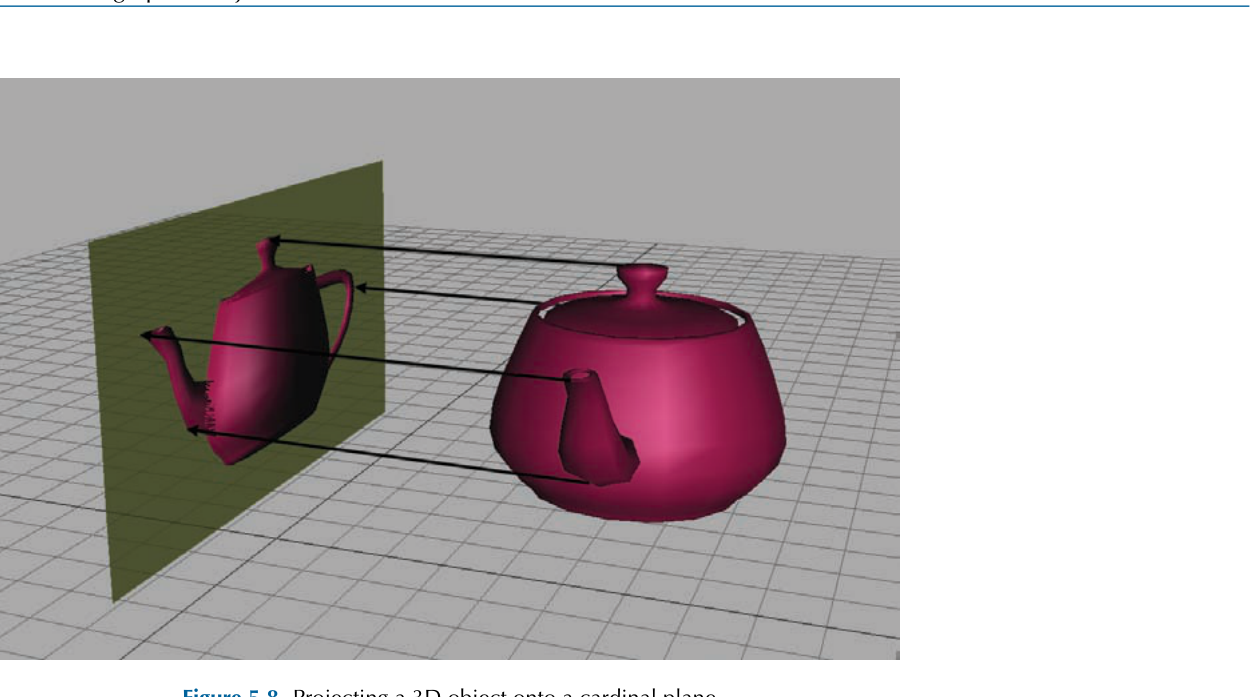Viewport: 1250px width, 697px height.
Task: Click the projected teapot's lid knob
Action: click(x=268, y=254)
